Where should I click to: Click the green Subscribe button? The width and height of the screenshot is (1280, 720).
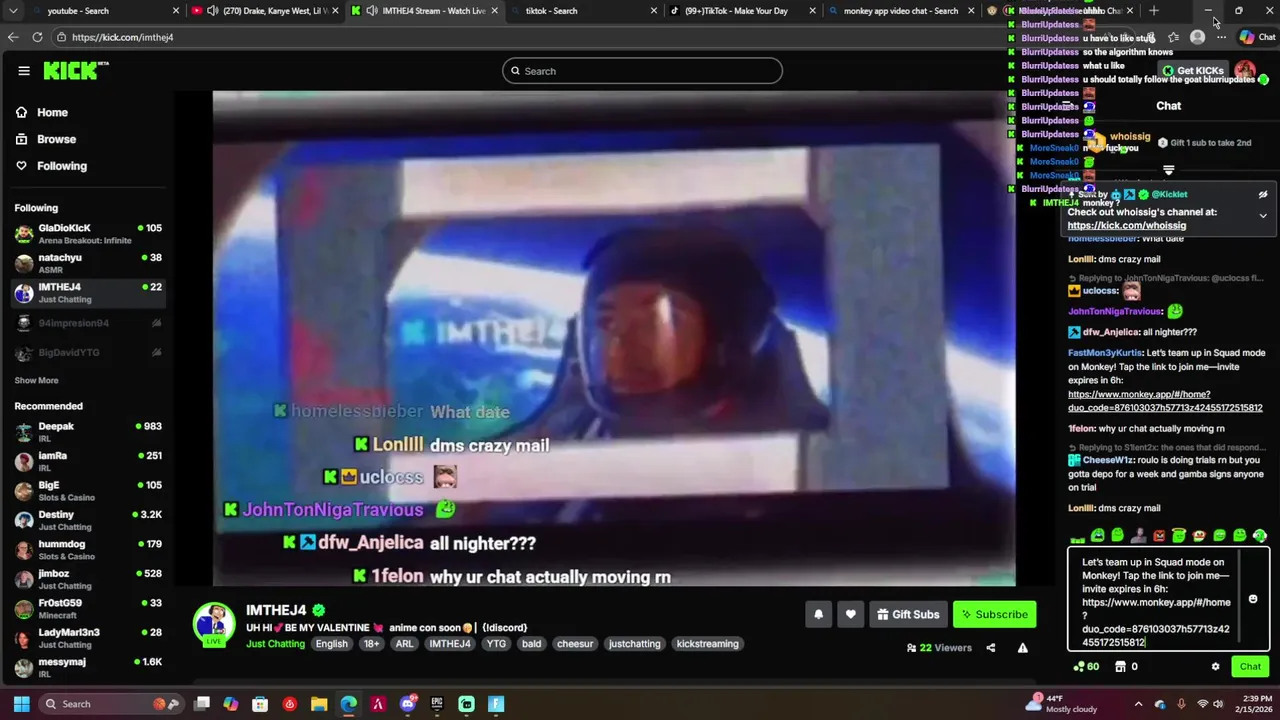[994, 614]
